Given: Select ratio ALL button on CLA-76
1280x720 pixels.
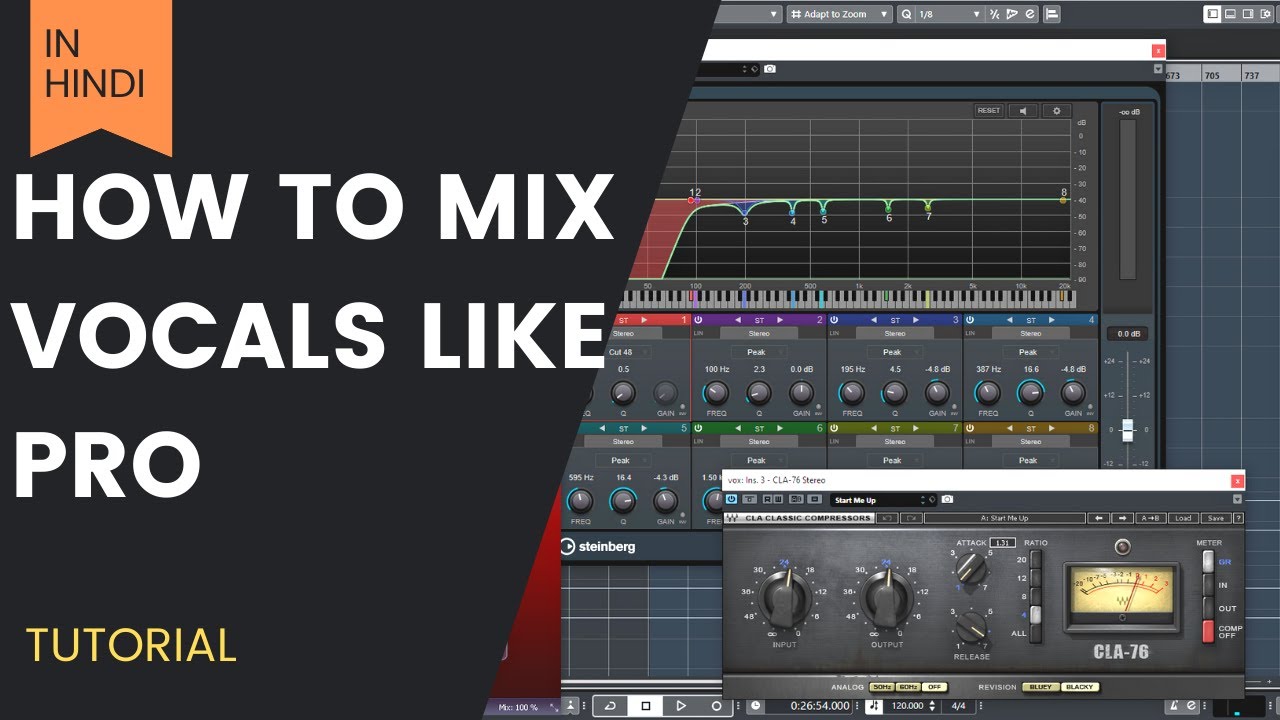Looking at the screenshot, I should coord(1036,634).
